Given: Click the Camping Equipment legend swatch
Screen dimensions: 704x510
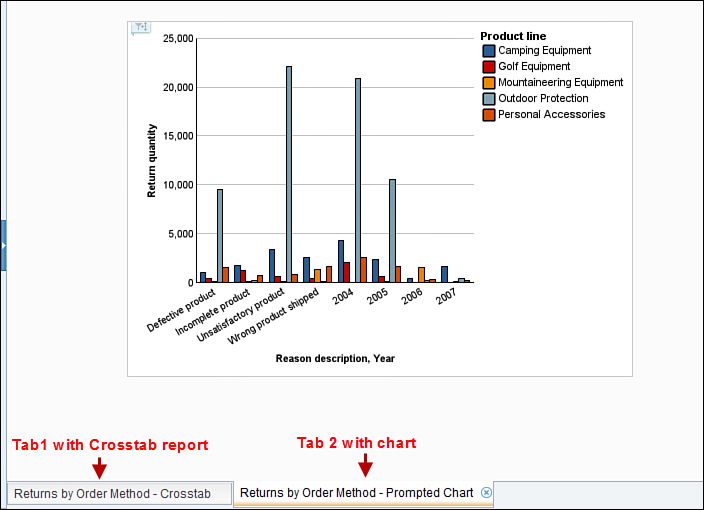Looking at the screenshot, I should coord(488,51).
